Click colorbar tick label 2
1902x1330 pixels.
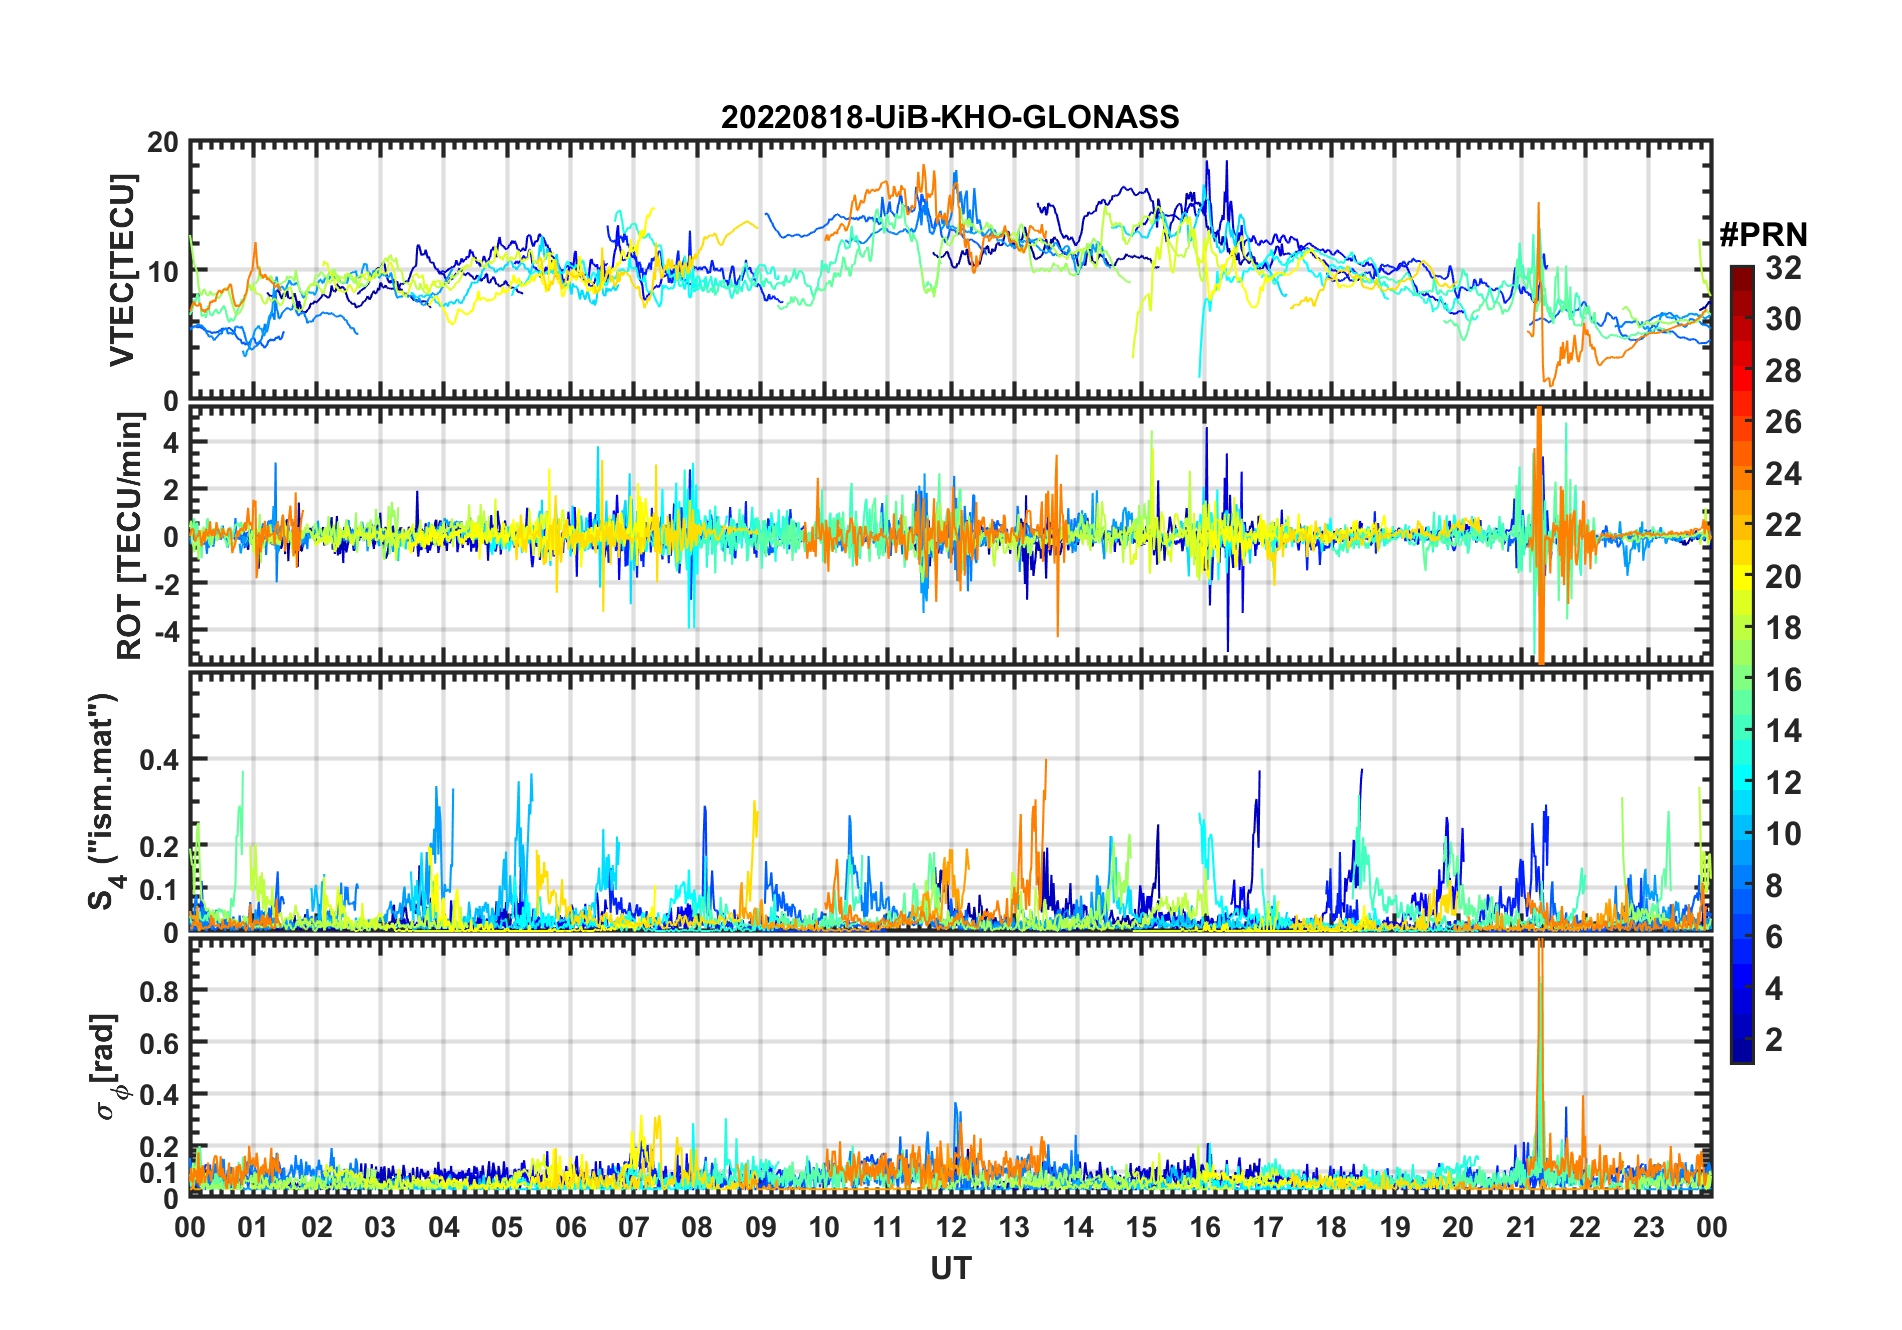click(1774, 1040)
